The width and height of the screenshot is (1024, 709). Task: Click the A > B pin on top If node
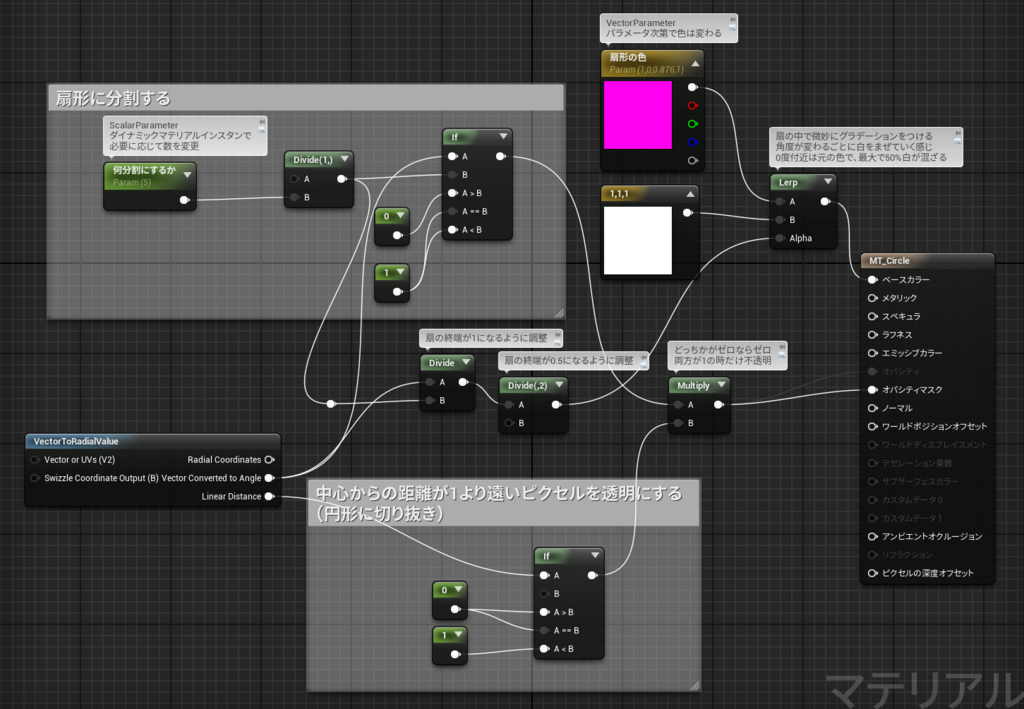pyautogui.click(x=452, y=193)
